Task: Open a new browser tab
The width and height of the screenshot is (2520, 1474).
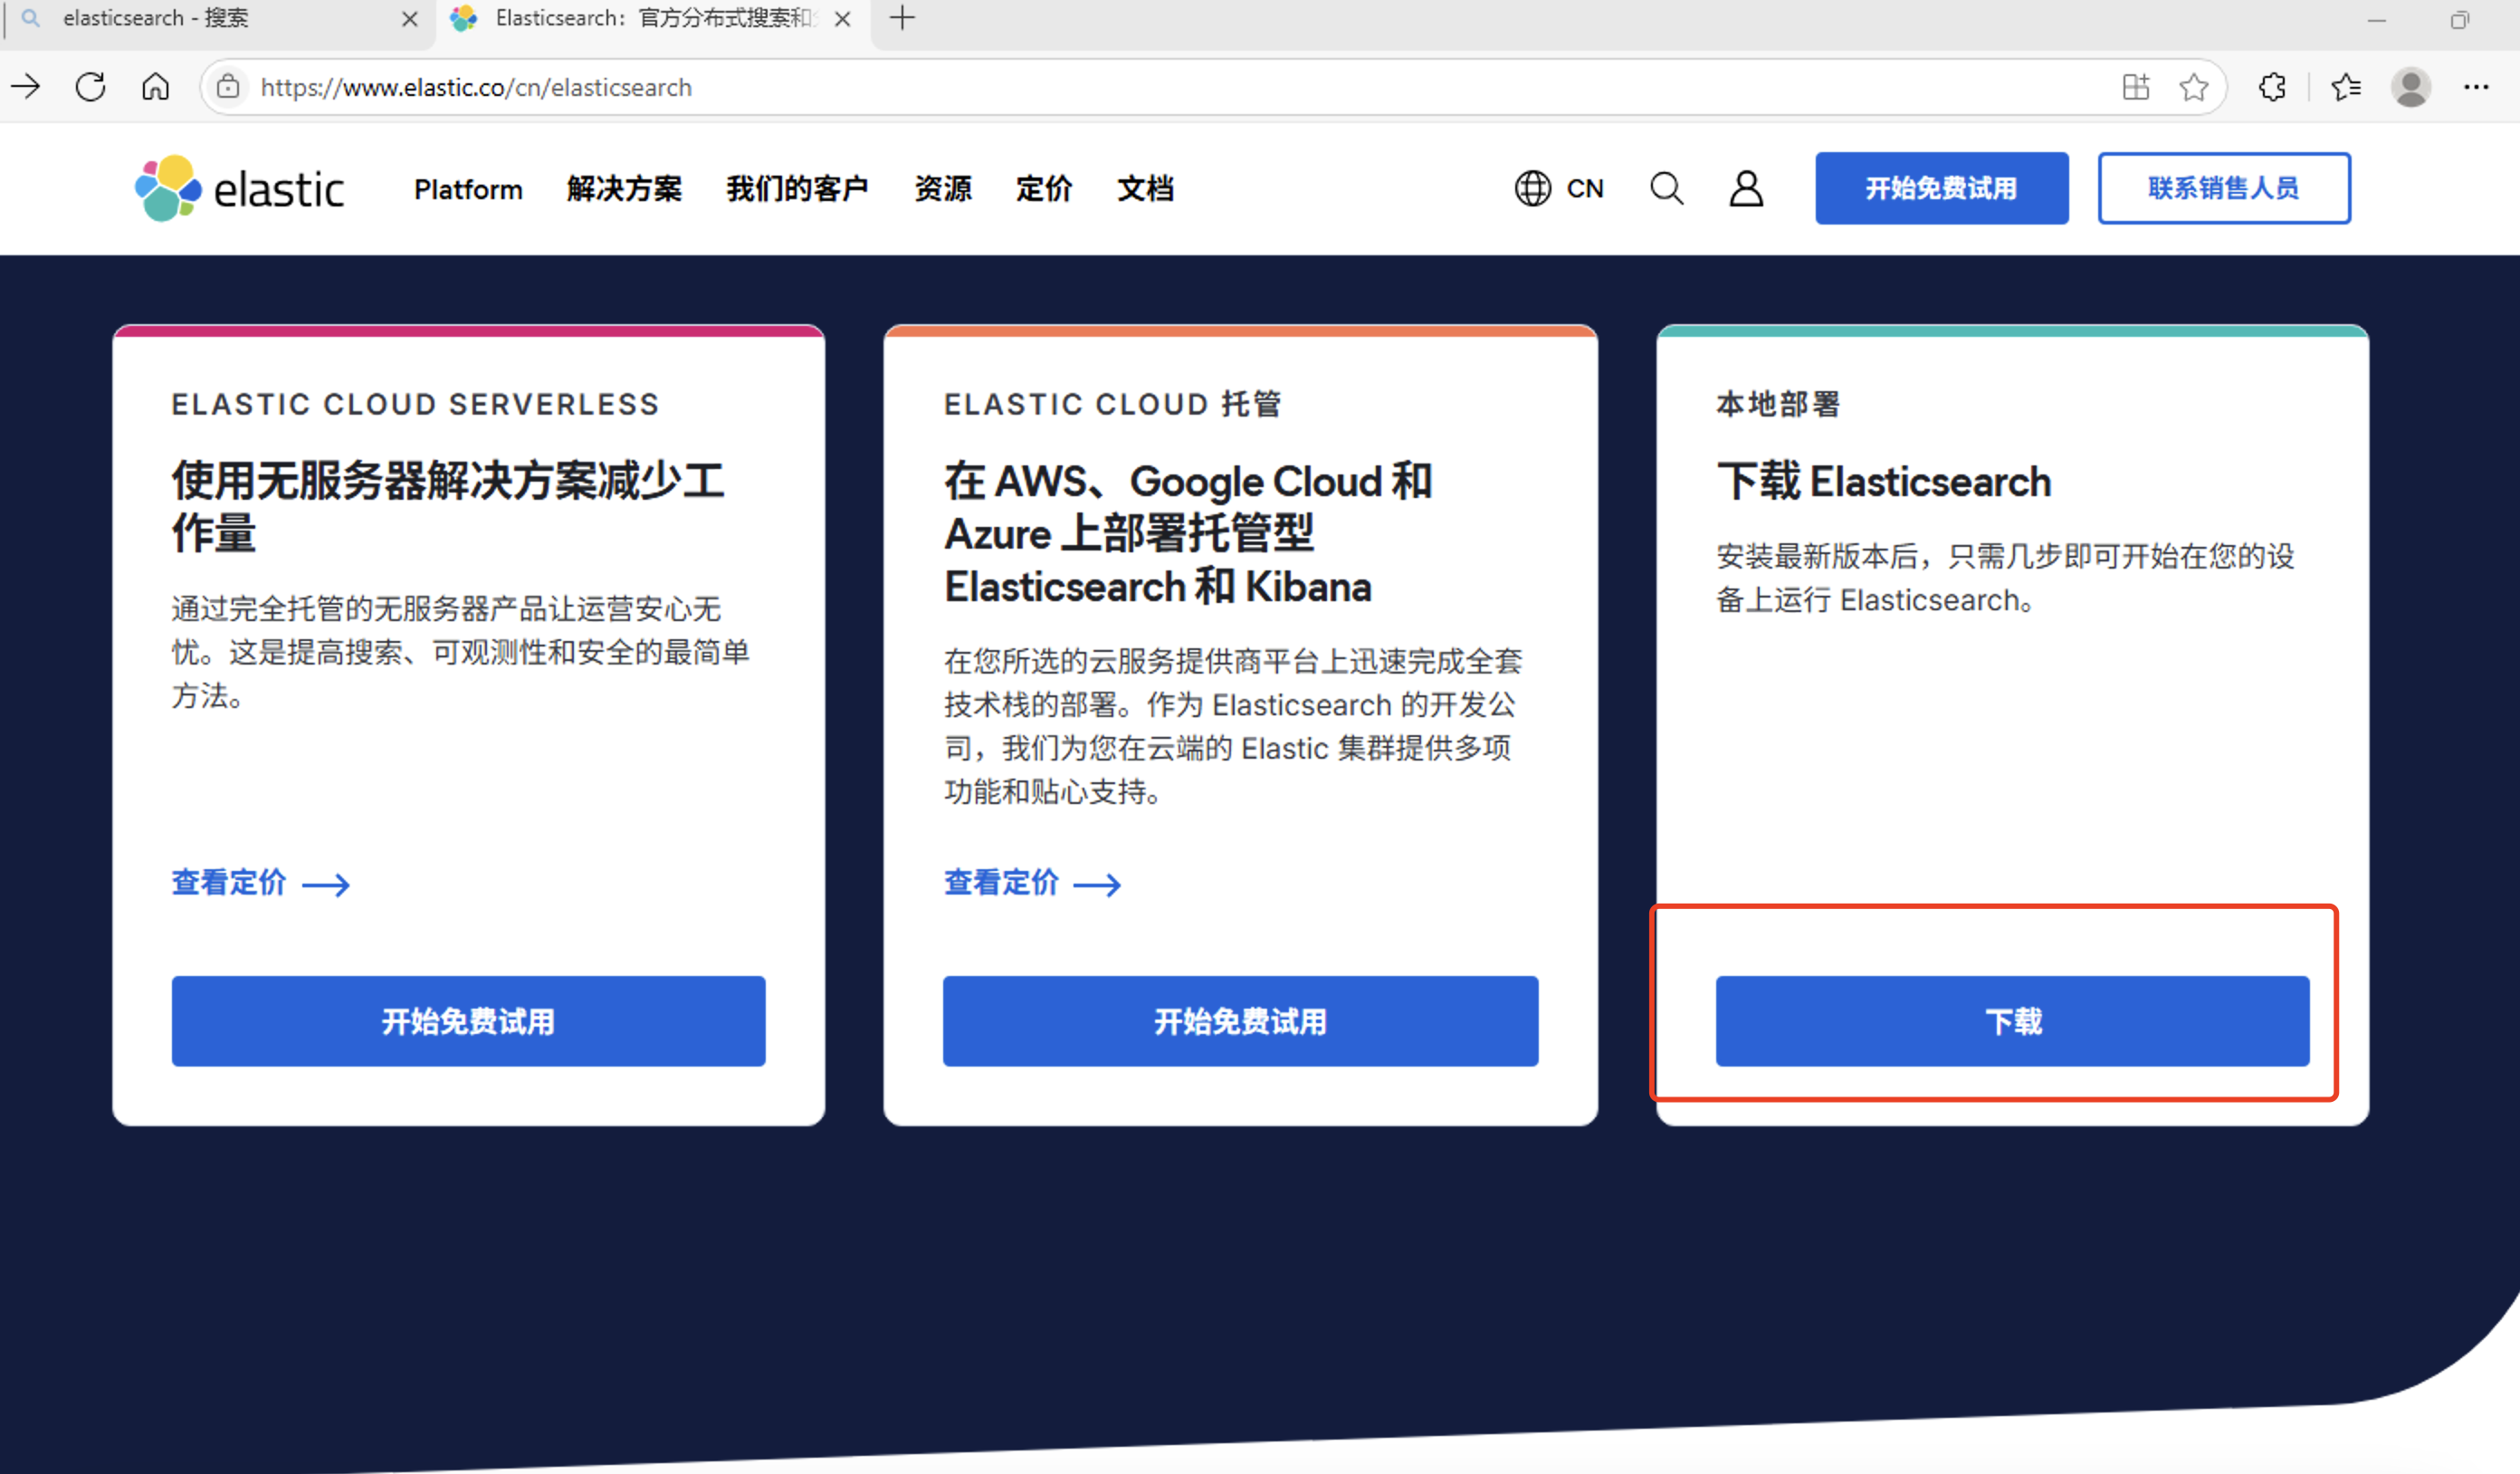Action: [x=902, y=18]
